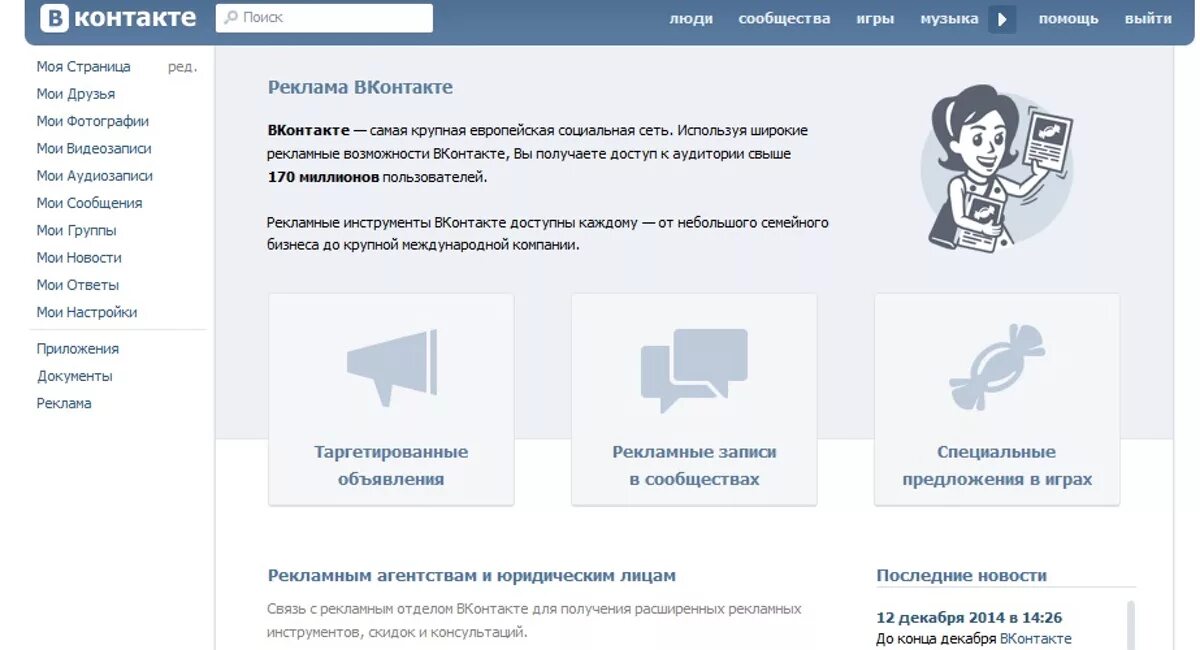Select Рекламные записи в сообществах label
The height and width of the screenshot is (650, 1200).
click(694, 465)
